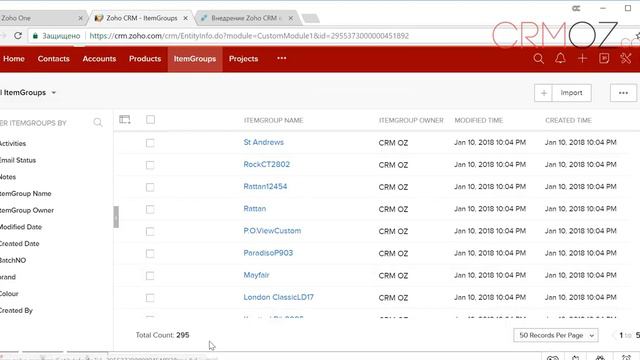640x360 pixels.
Task: Expand the BatchNO filter
Action: coord(13,260)
